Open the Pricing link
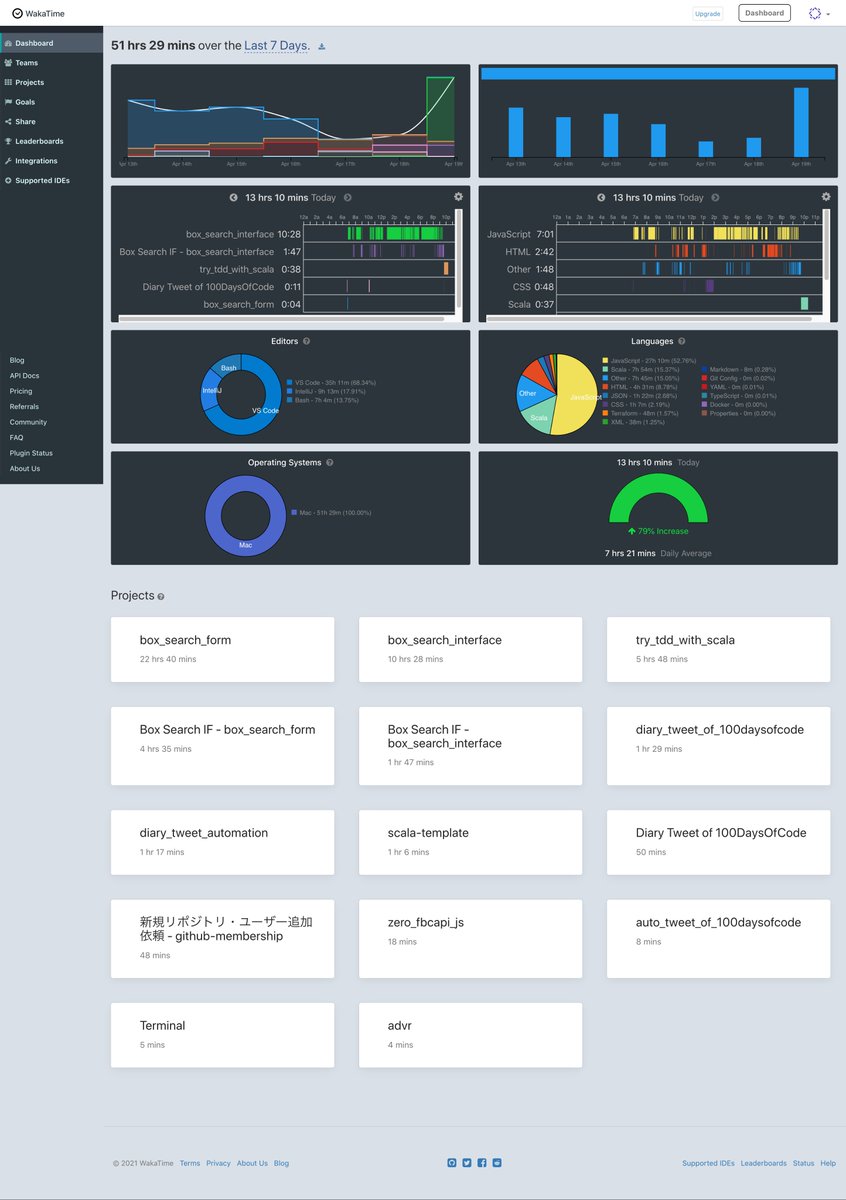Viewport: 846px width, 1200px height. [21, 391]
